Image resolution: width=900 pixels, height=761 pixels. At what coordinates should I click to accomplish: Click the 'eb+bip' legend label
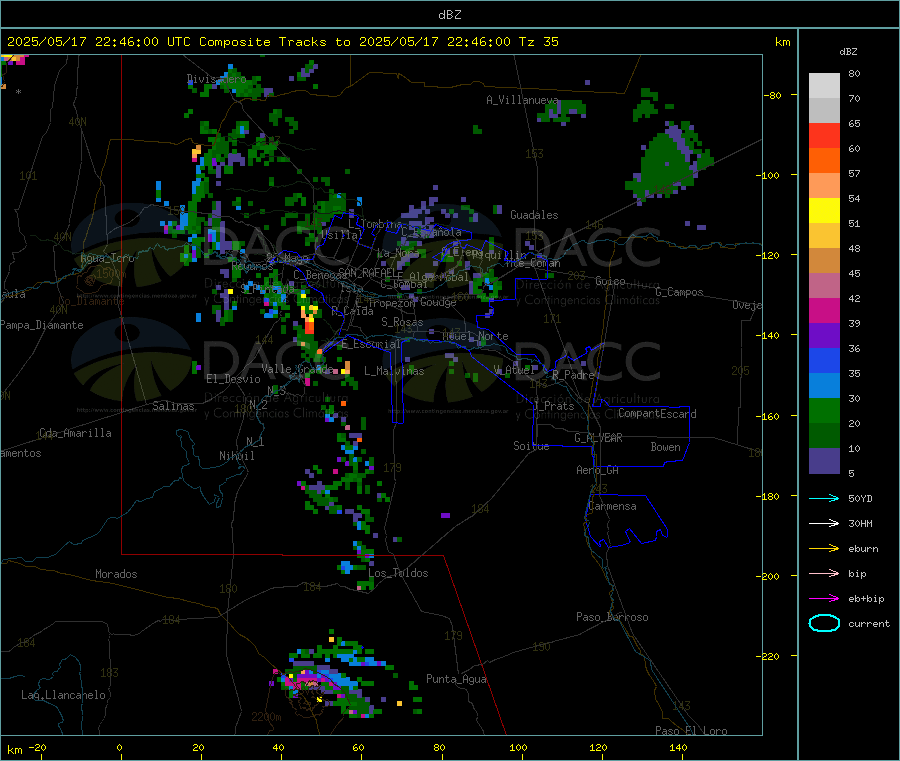pos(866,599)
